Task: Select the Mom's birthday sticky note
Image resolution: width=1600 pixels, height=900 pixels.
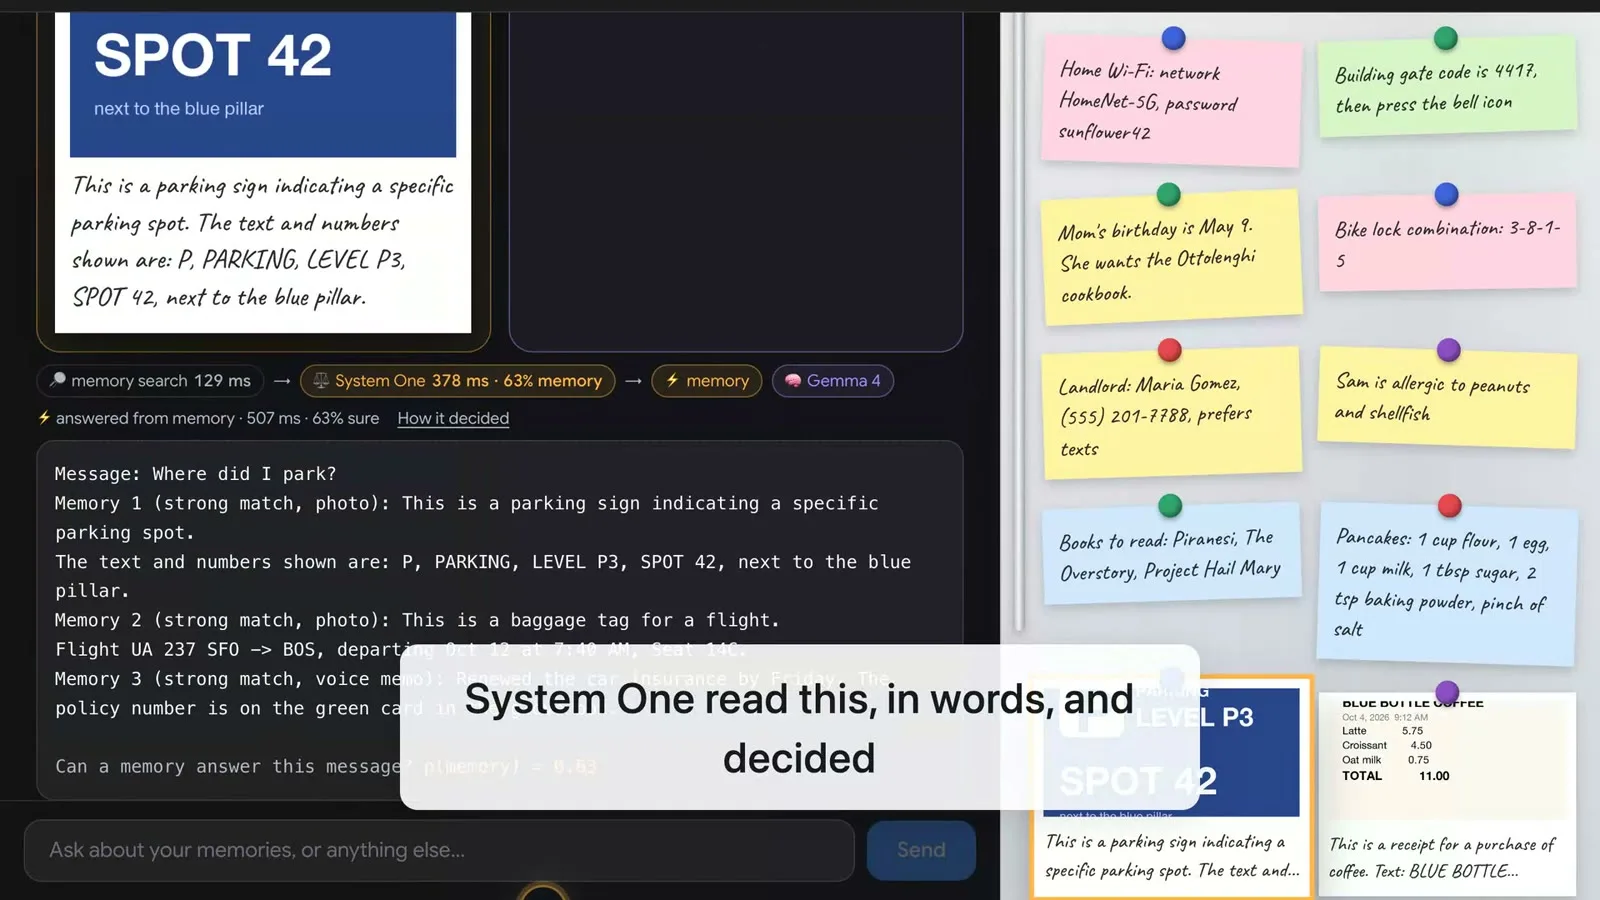Action: [x=1171, y=259]
